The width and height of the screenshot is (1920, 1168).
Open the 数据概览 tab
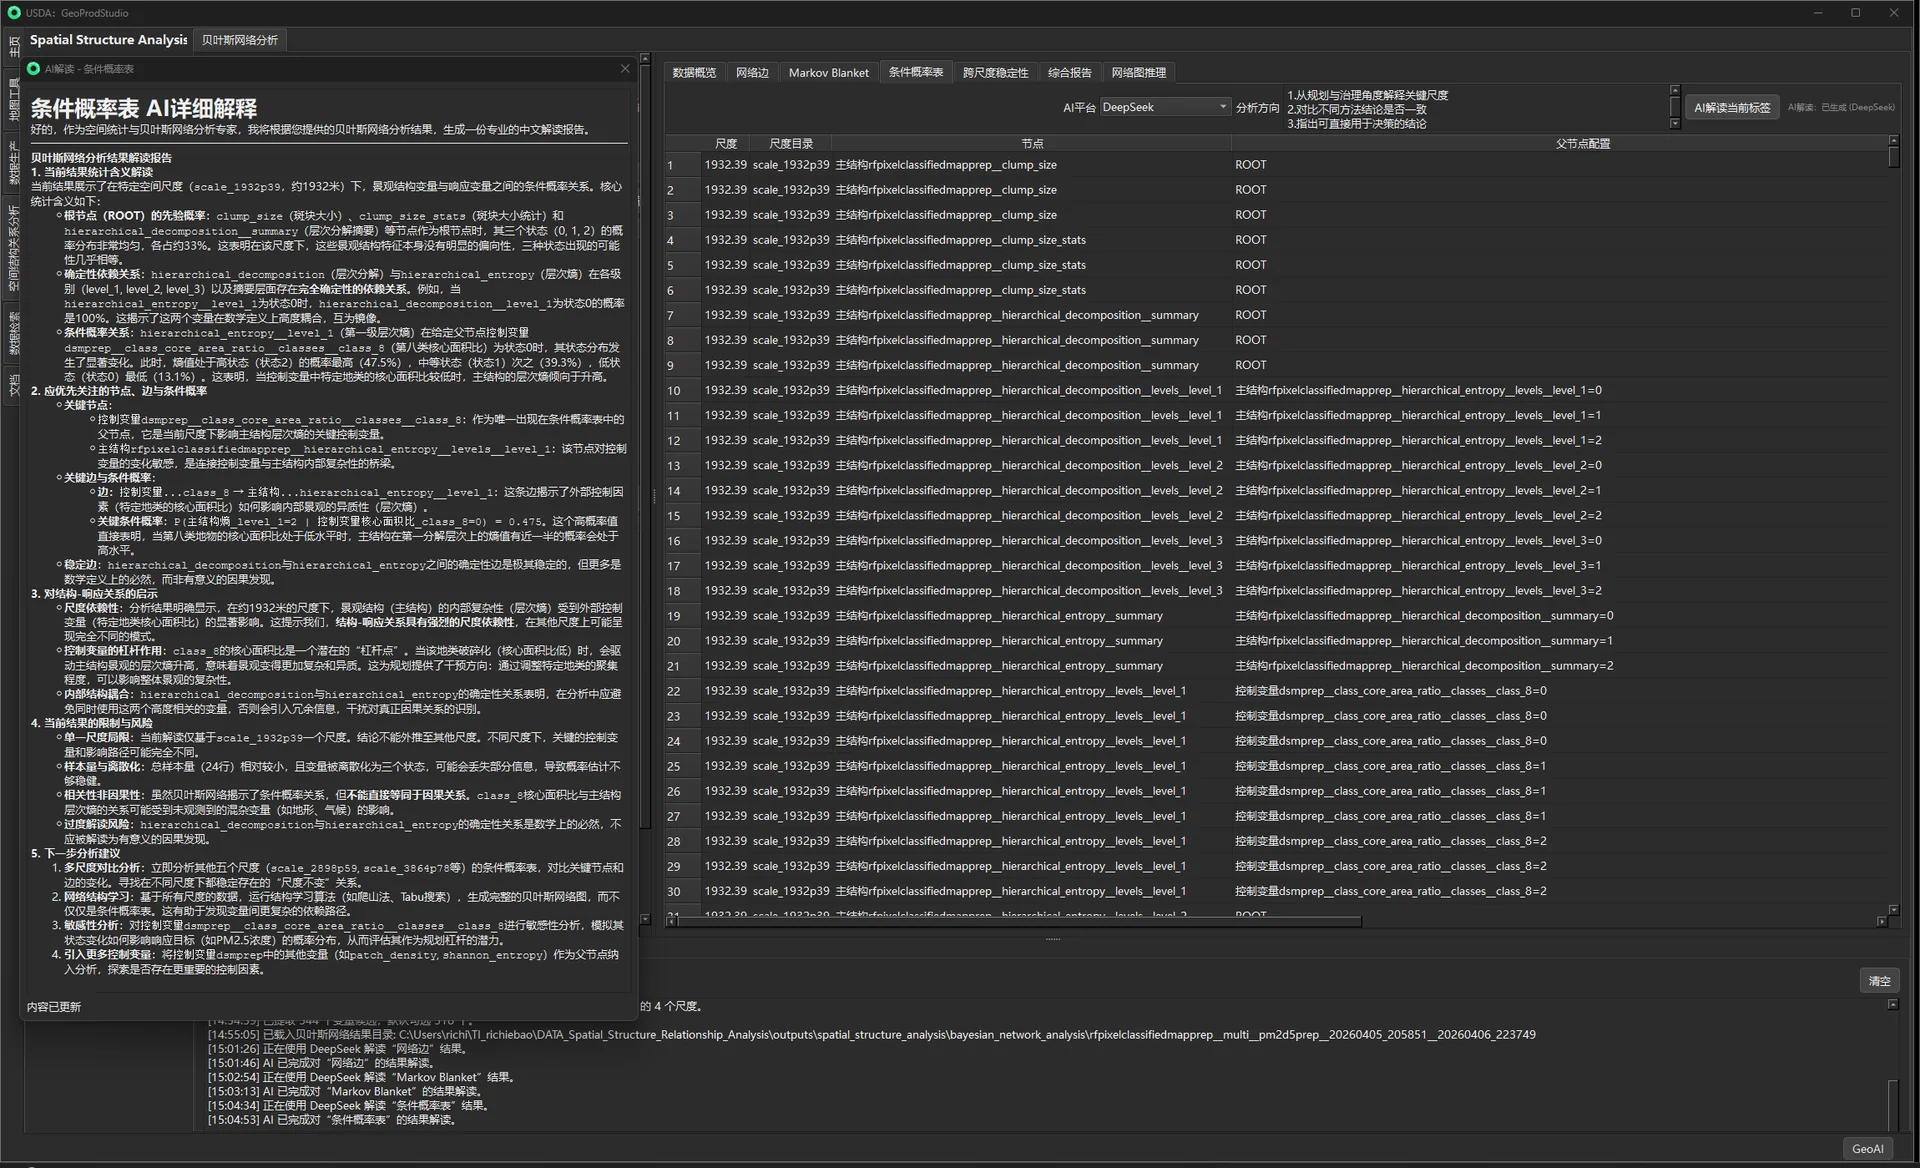click(x=694, y=73)
